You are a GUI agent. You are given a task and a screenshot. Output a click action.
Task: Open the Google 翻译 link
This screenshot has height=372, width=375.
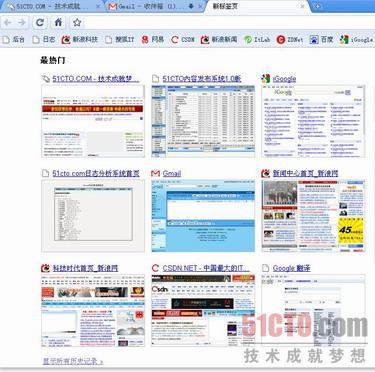coord(291,268)
